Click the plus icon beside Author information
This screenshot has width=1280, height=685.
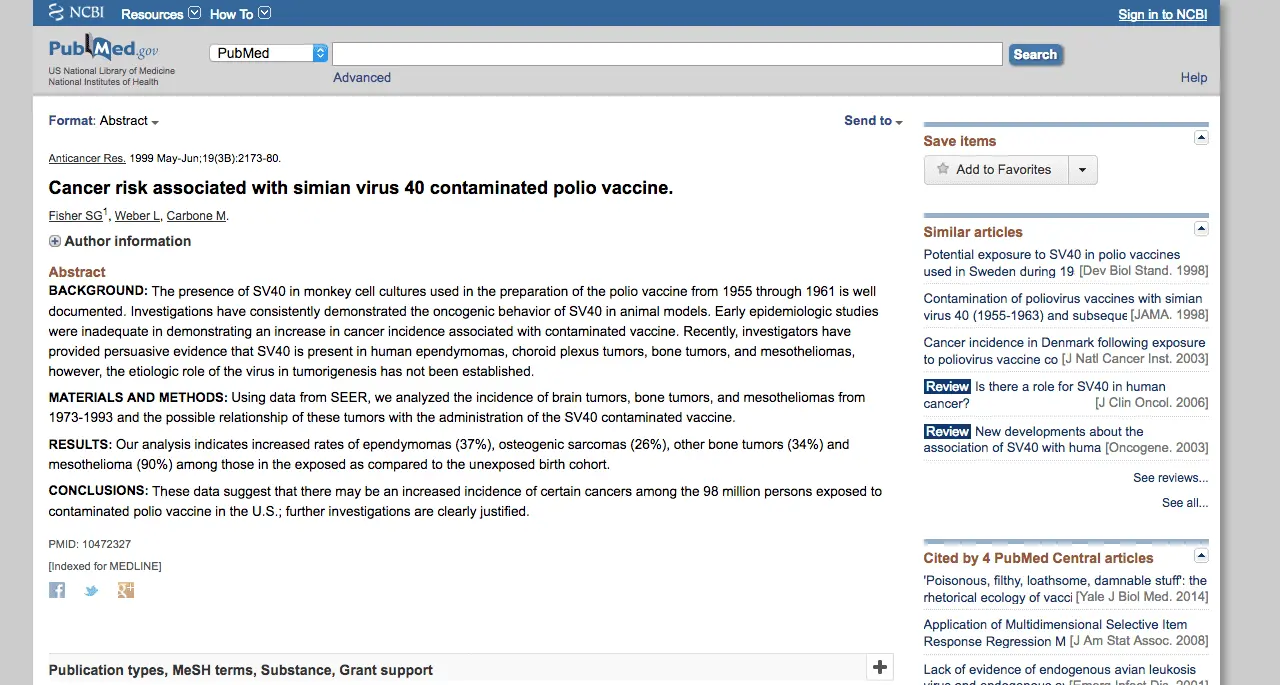(55, 241)
